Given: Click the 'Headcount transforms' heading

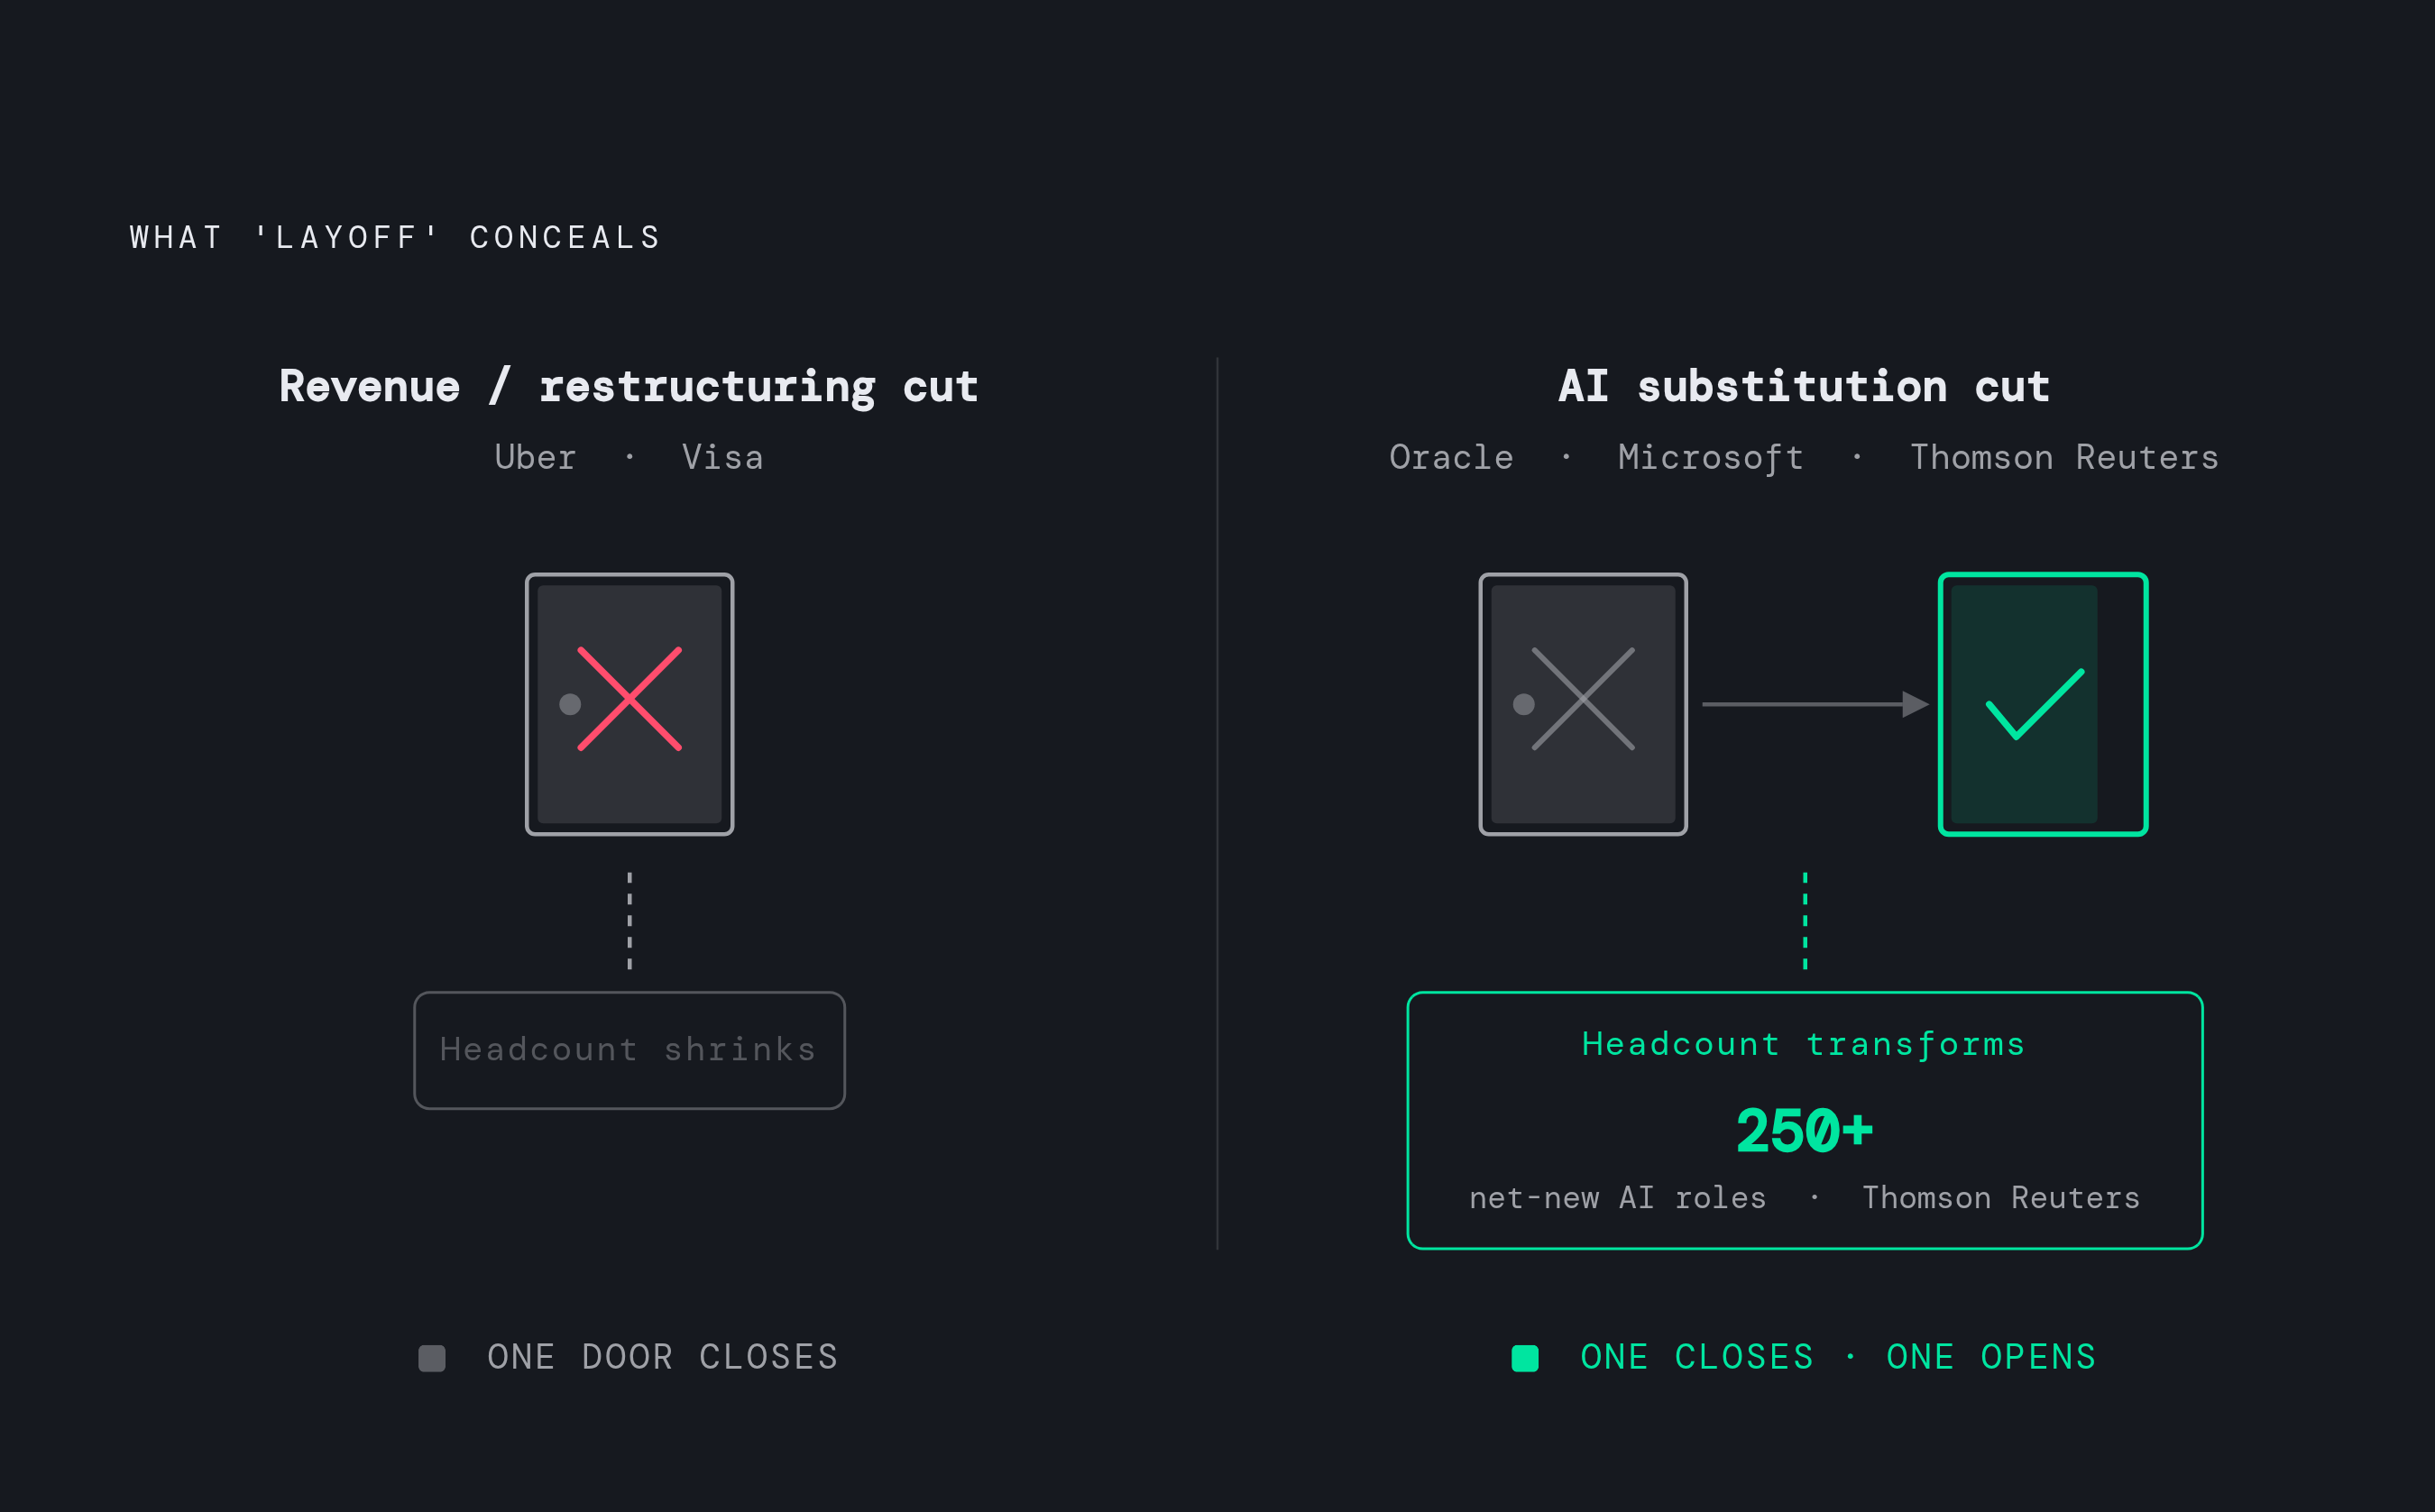Looking at the screenshot, I should [1804, 1044].
